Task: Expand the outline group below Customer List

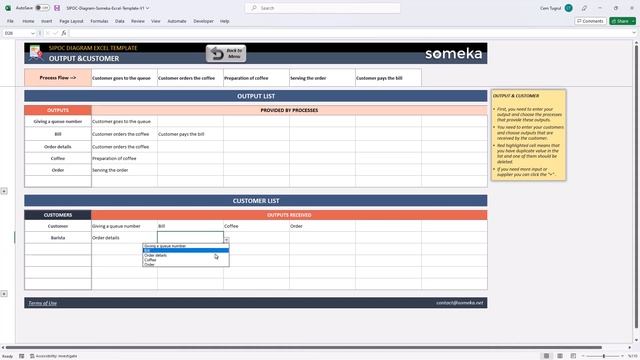Action: click(4, 294)
